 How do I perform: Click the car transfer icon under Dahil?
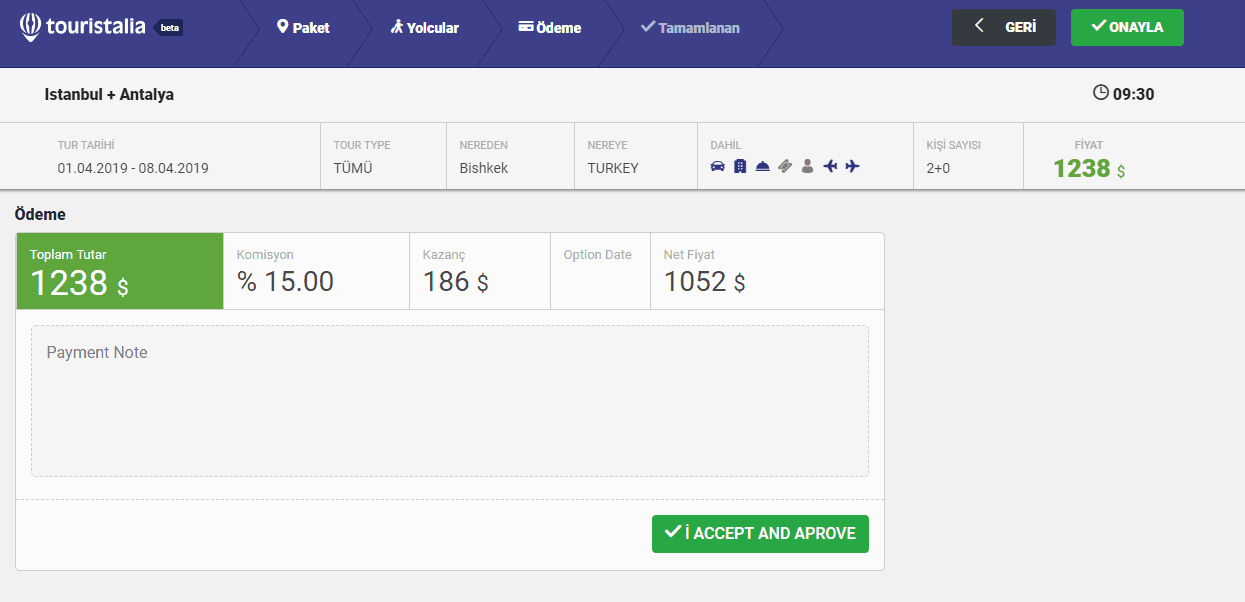(x=717, y=167)
